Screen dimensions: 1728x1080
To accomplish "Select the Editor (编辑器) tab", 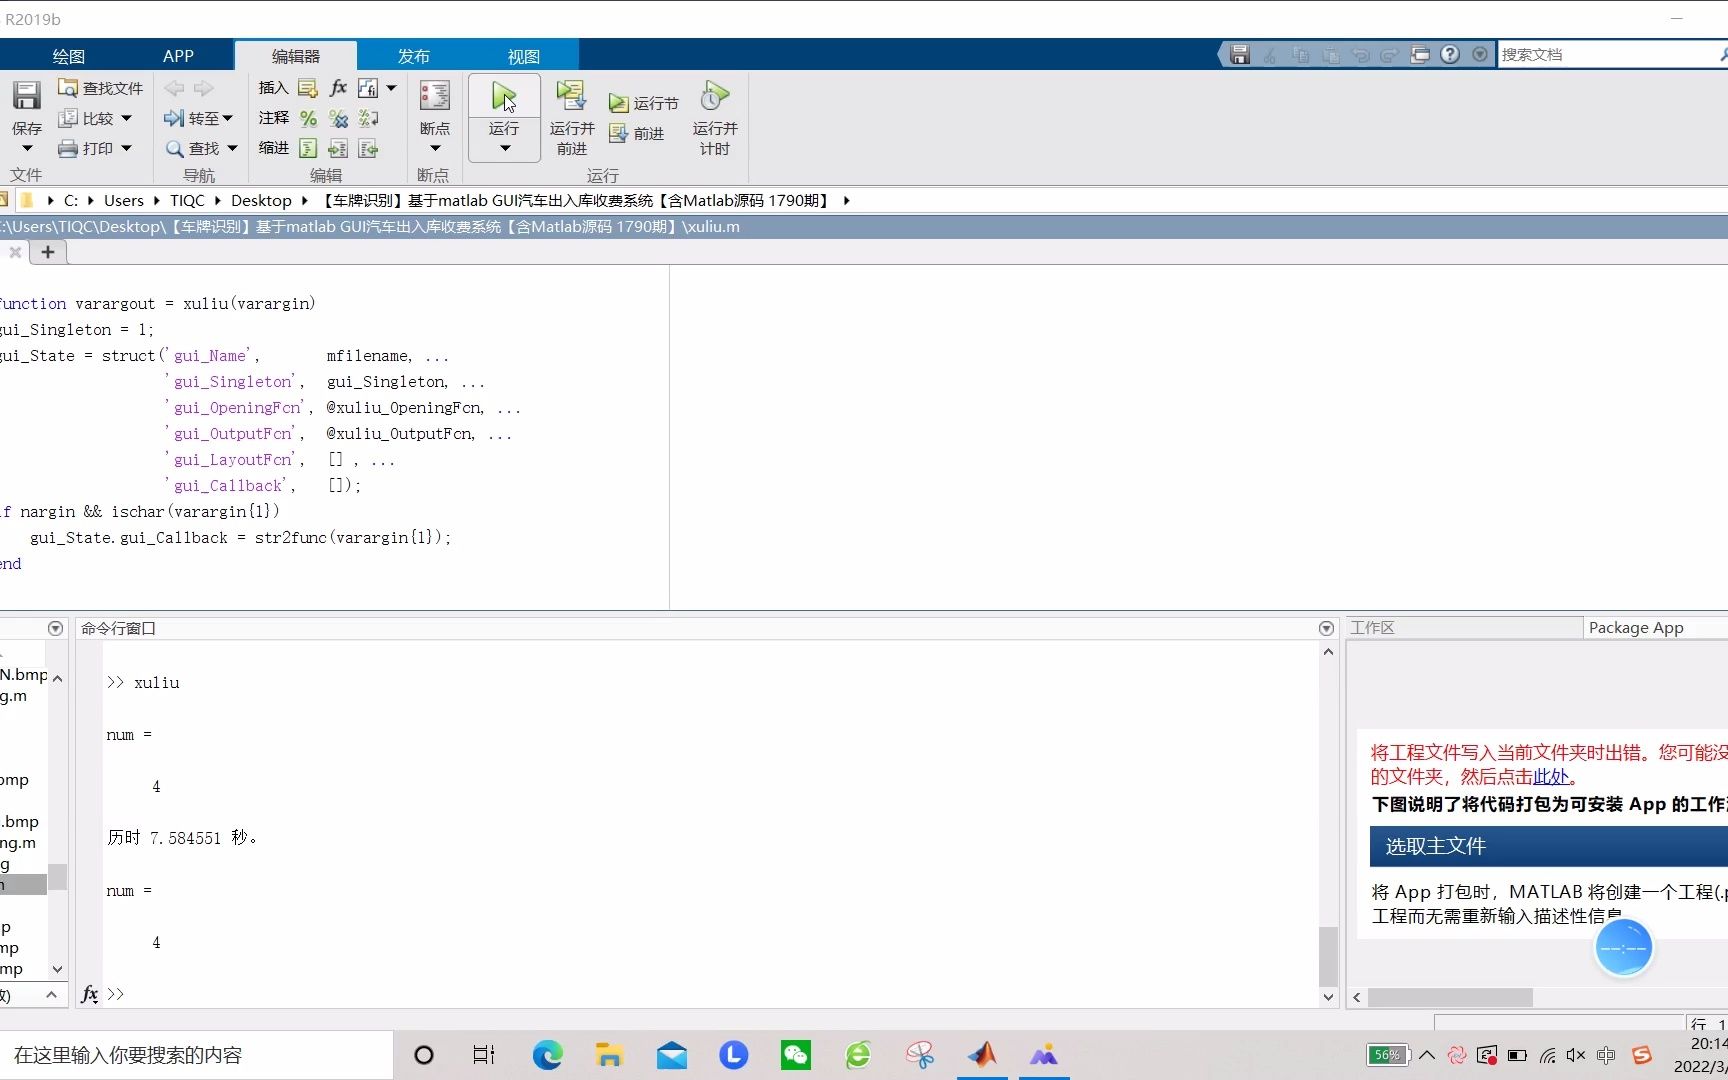I will (296, 56).
